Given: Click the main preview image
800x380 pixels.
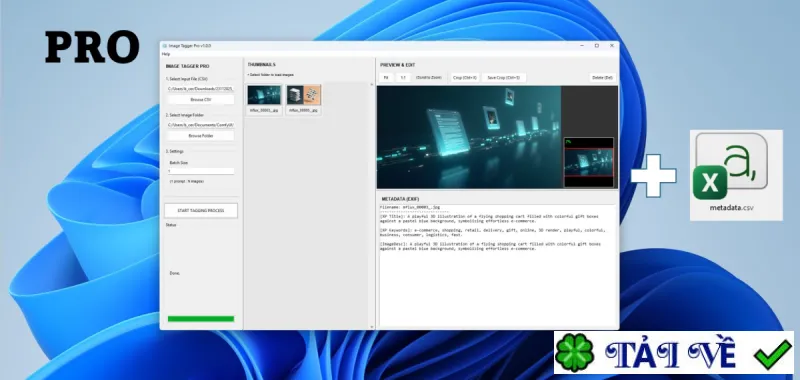Looking at the screenshot, I should [468, 137].
